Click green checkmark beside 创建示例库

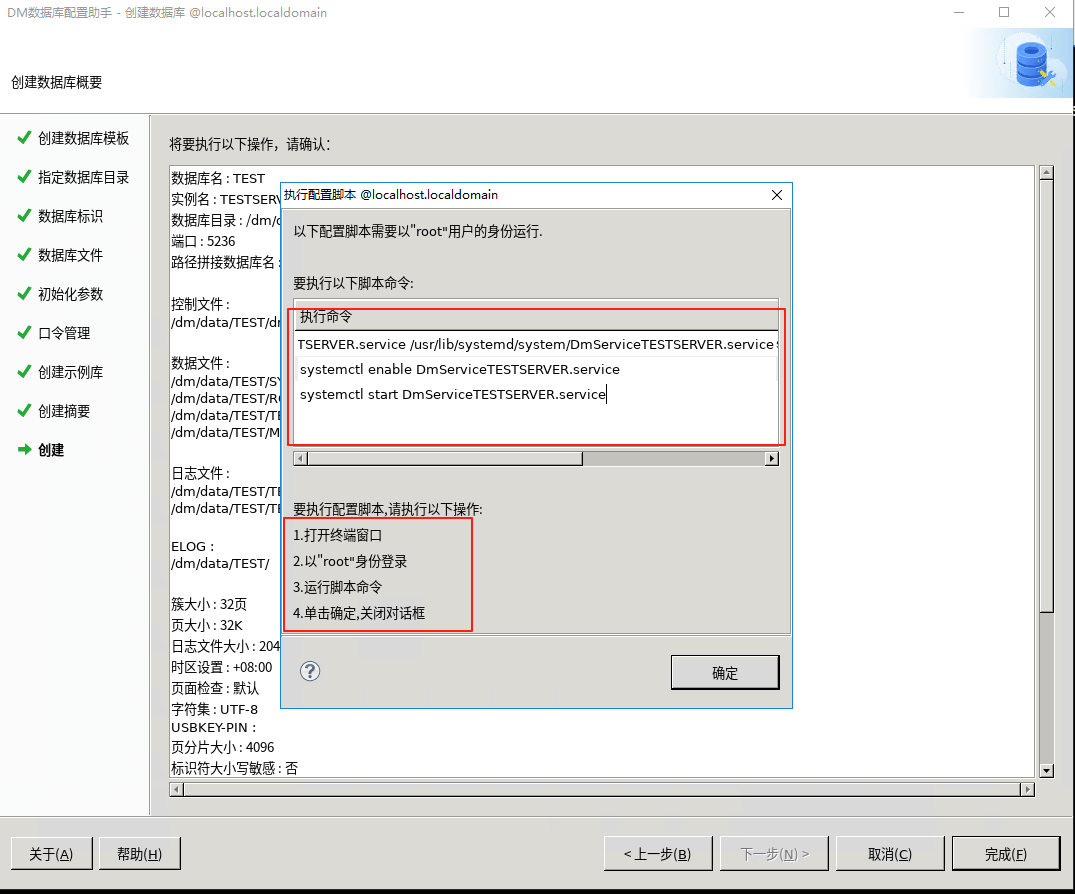[x=24, y=372]
